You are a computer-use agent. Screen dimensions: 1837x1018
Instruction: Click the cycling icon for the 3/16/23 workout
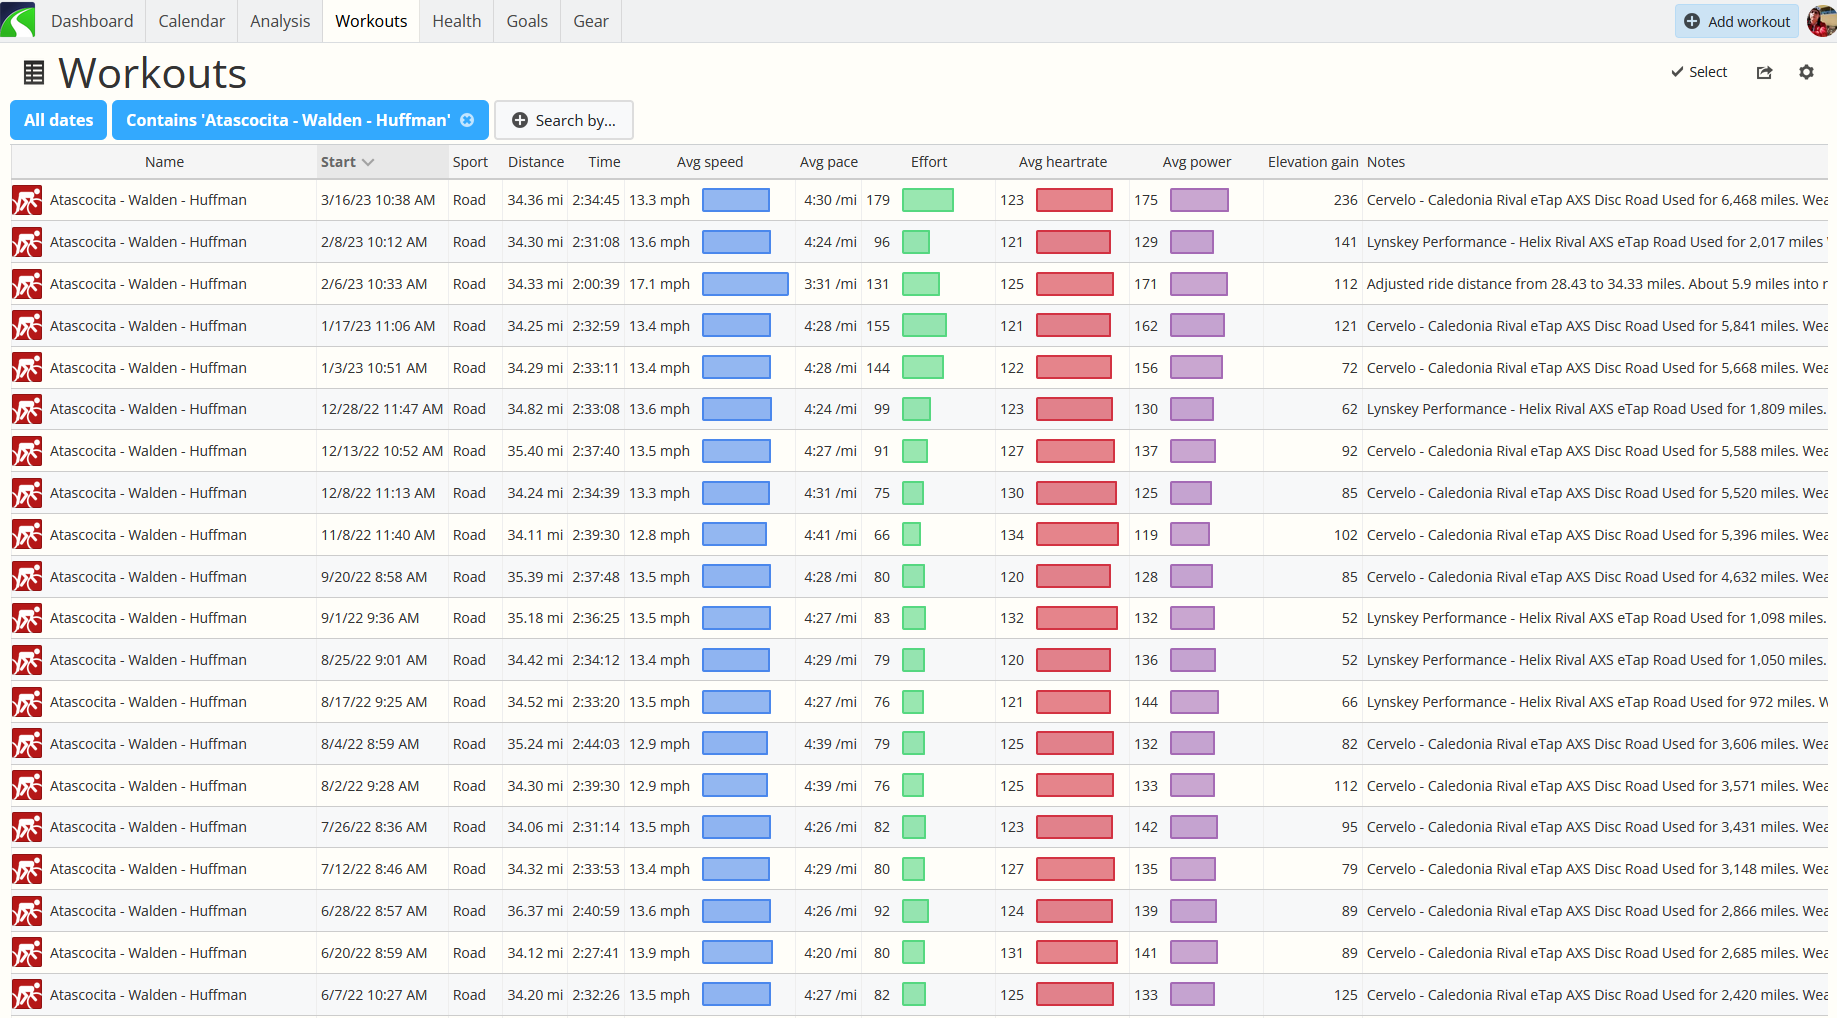click(27, 201)
